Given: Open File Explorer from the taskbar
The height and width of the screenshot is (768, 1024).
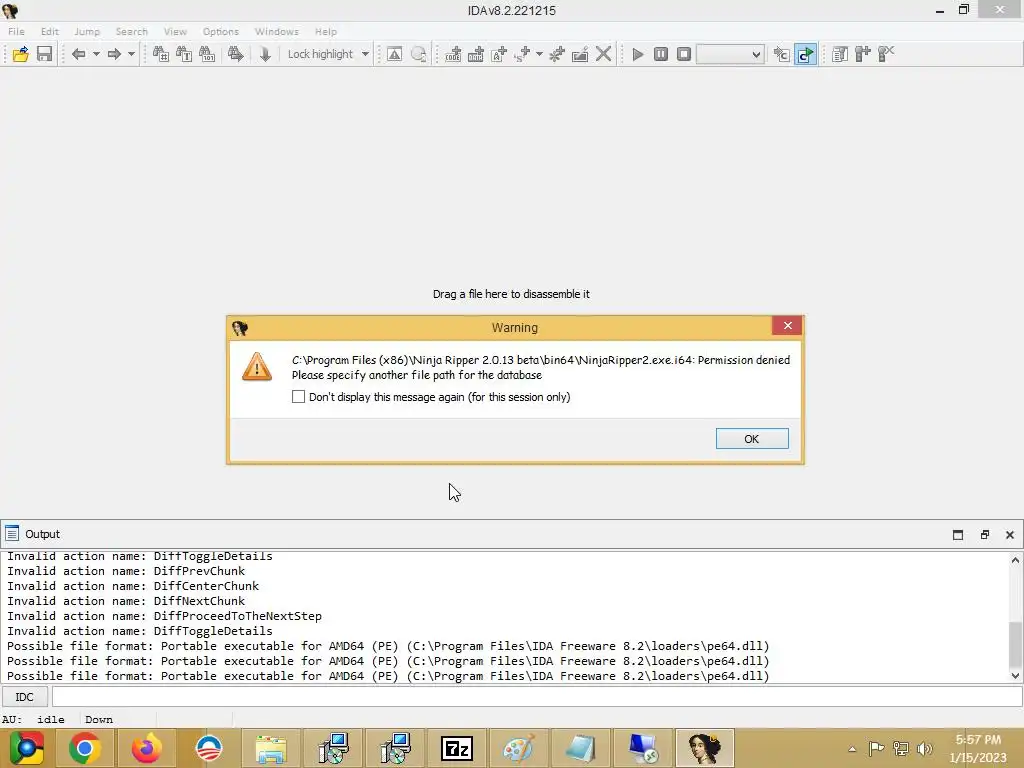Looking at the screenshot, I should [270, 748].
